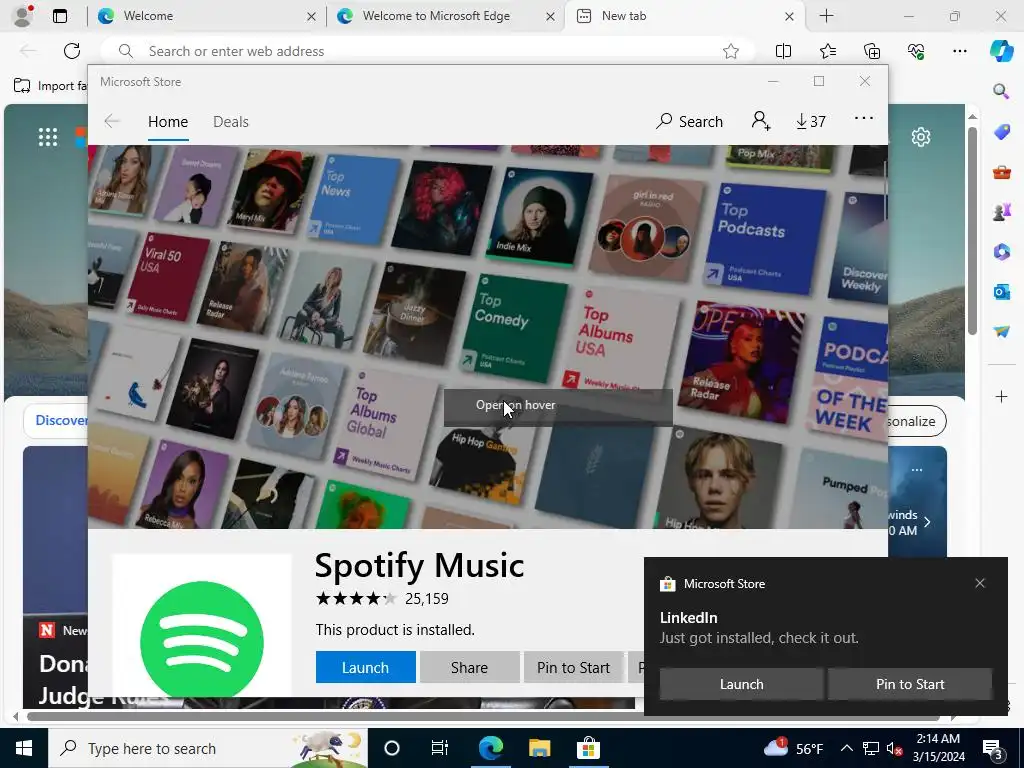Dismiss the Microsoft Store notification
Viewport: 1024px width, 768px height.
pos(980,583)
